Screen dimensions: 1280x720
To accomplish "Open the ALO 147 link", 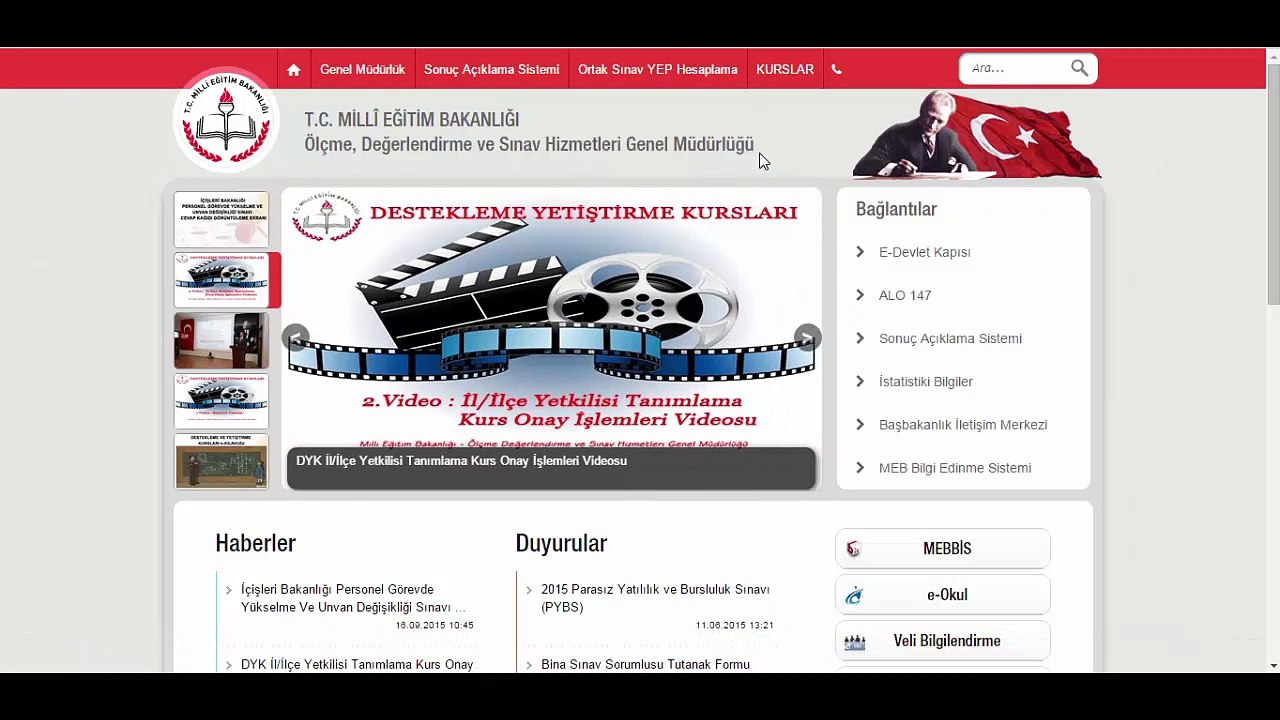I will tap(905, 295).
